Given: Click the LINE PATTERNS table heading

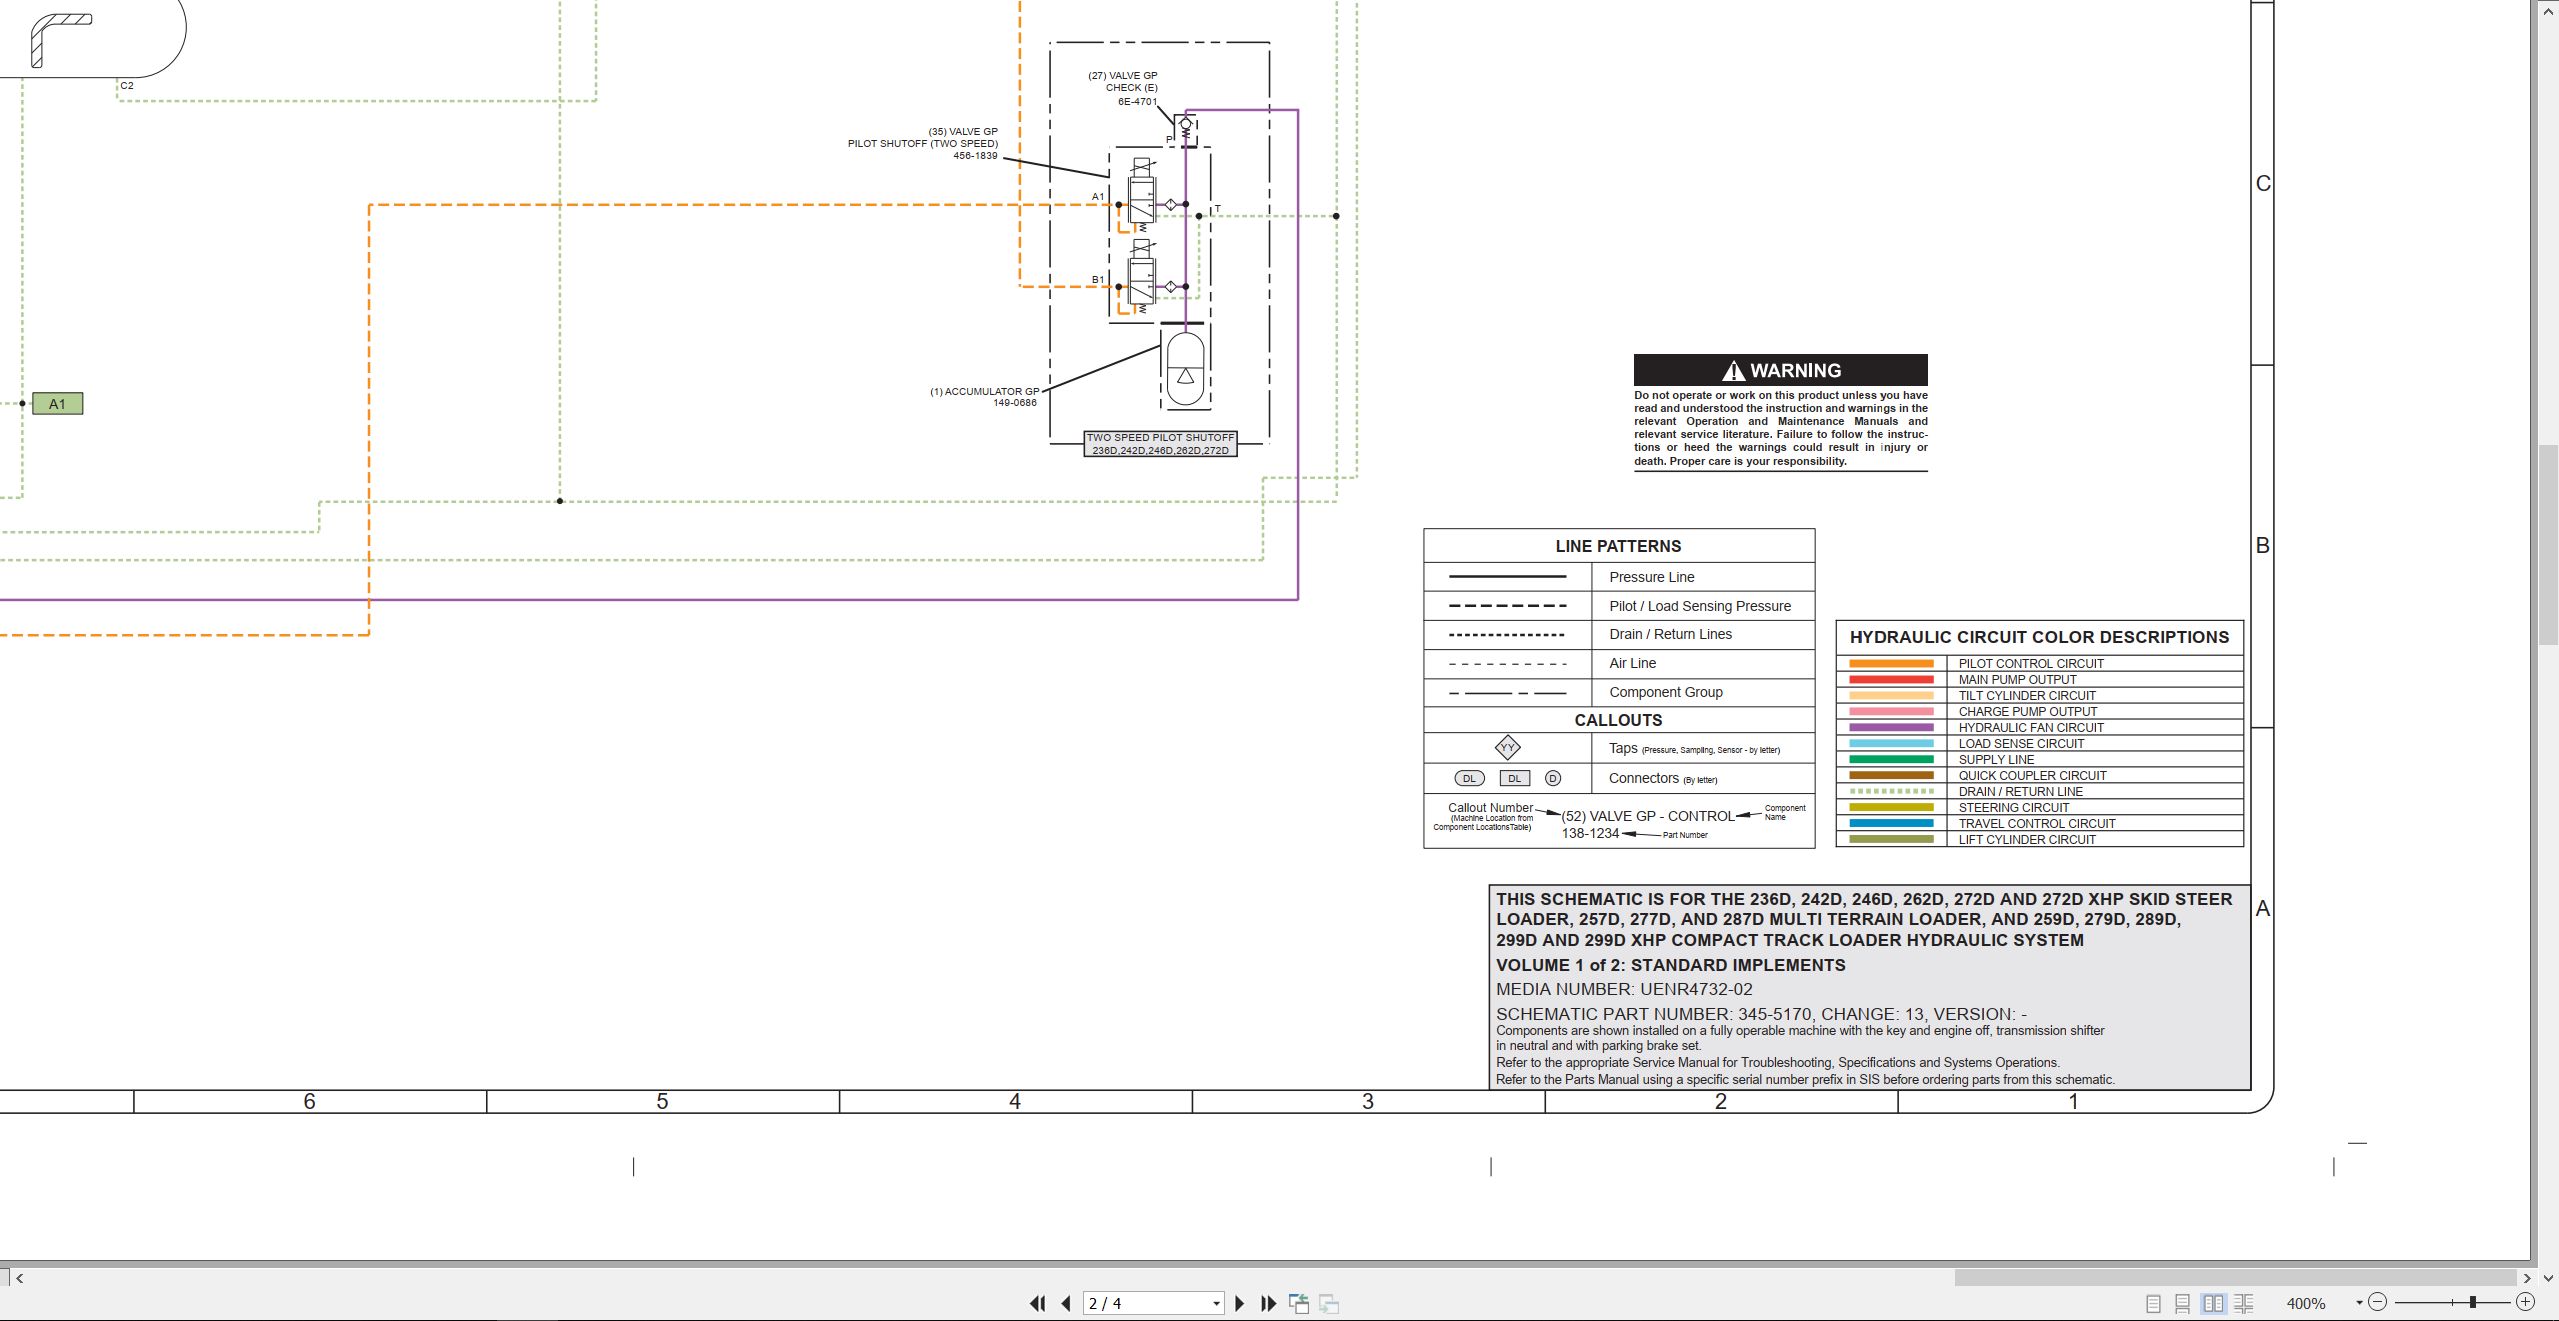Looking at the screenshot, I should click(x=1618, y=546).
